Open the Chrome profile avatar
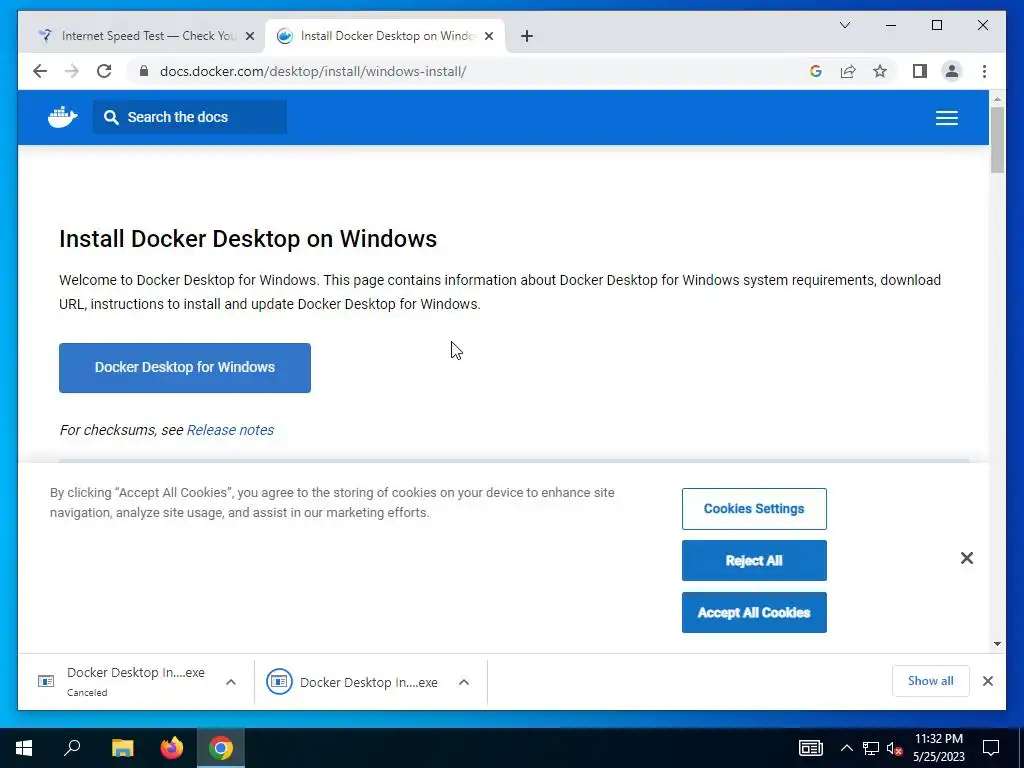 tap(952, 71)
